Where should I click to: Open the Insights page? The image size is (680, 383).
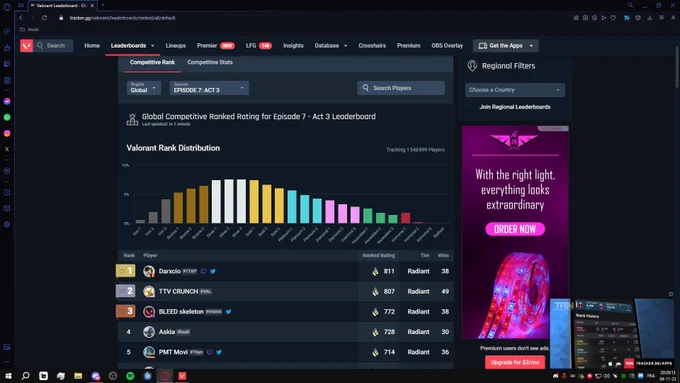[x=293, y=46]
